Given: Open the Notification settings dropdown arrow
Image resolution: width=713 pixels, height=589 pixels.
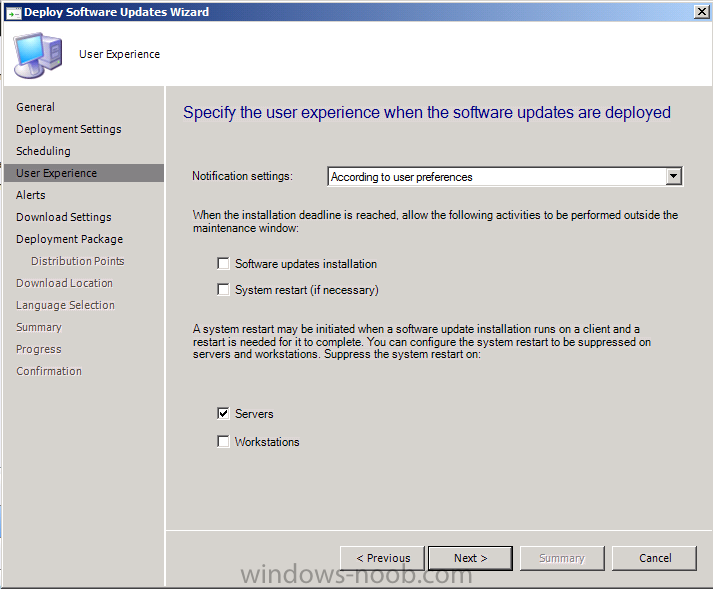Looking at the screenshot, I should pos(673,176).
